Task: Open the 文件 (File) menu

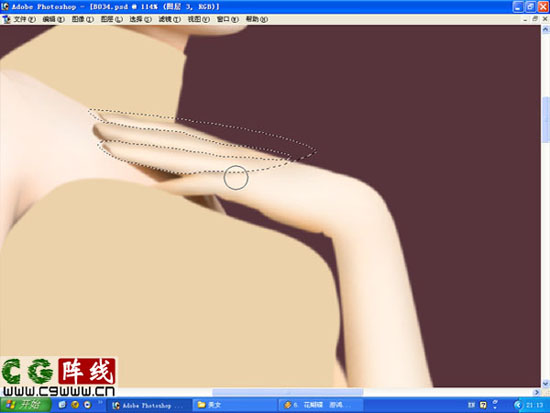Action: [25, 19]
